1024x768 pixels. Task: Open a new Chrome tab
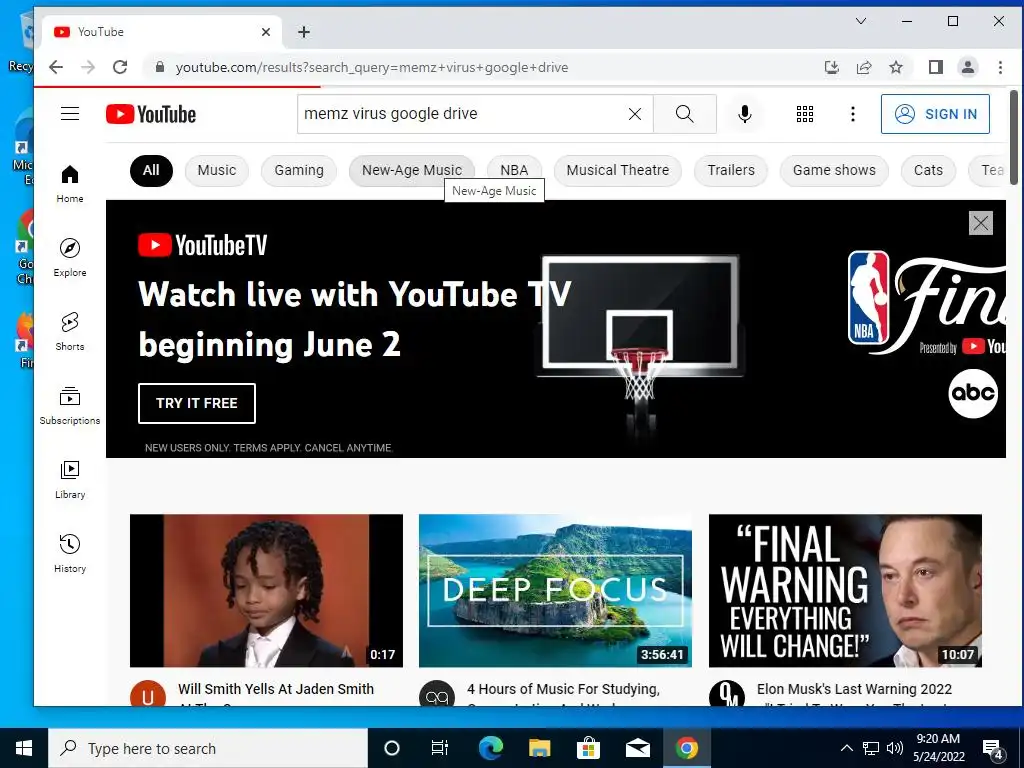[304, 32]
